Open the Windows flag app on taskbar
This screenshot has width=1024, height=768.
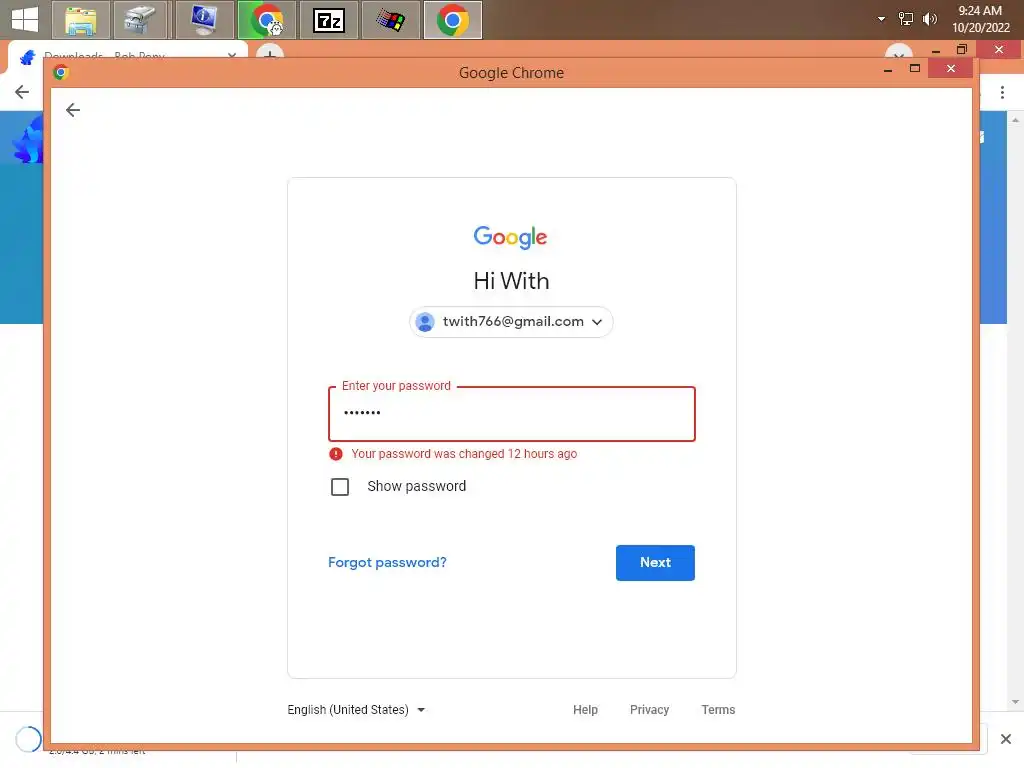(x=390, y=20)
